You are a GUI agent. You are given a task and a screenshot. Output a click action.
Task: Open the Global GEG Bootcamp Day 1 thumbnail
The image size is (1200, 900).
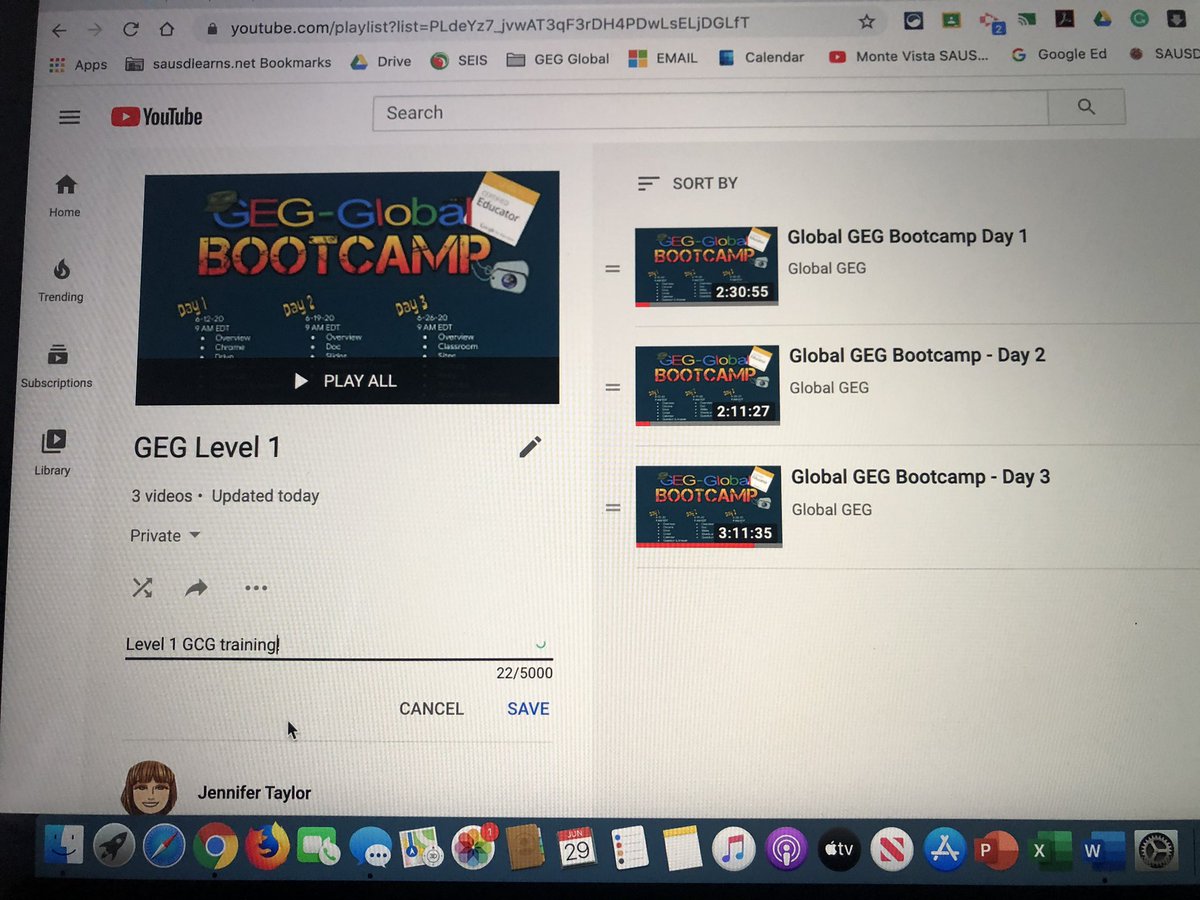tap(706, 266)
